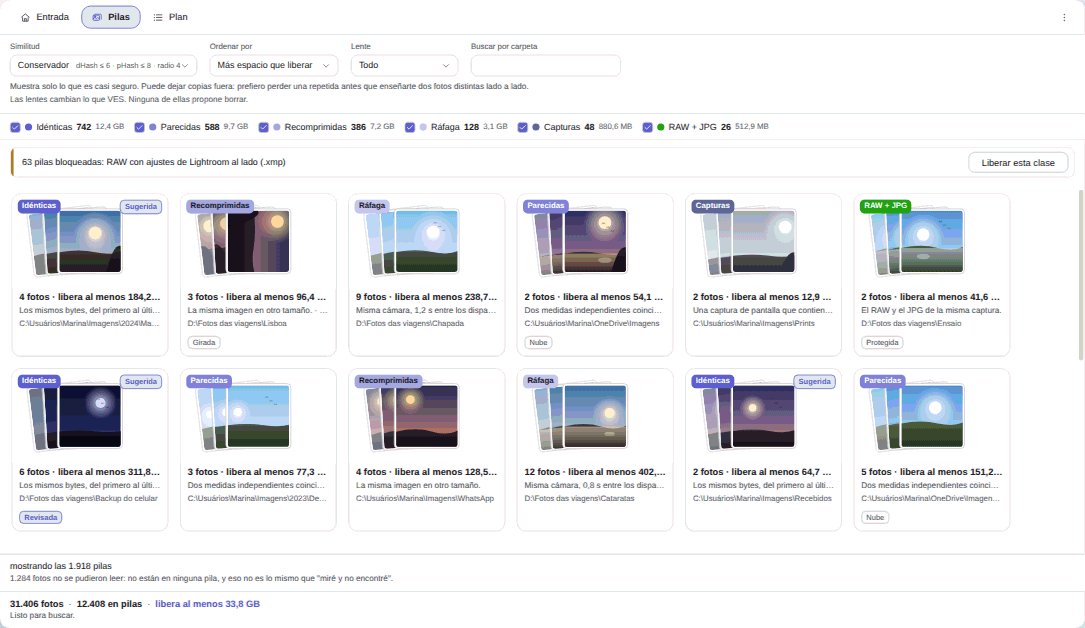Click the list icon next to Plan
The width and height of the screenshot is (1085, 628).
point(158,17)
